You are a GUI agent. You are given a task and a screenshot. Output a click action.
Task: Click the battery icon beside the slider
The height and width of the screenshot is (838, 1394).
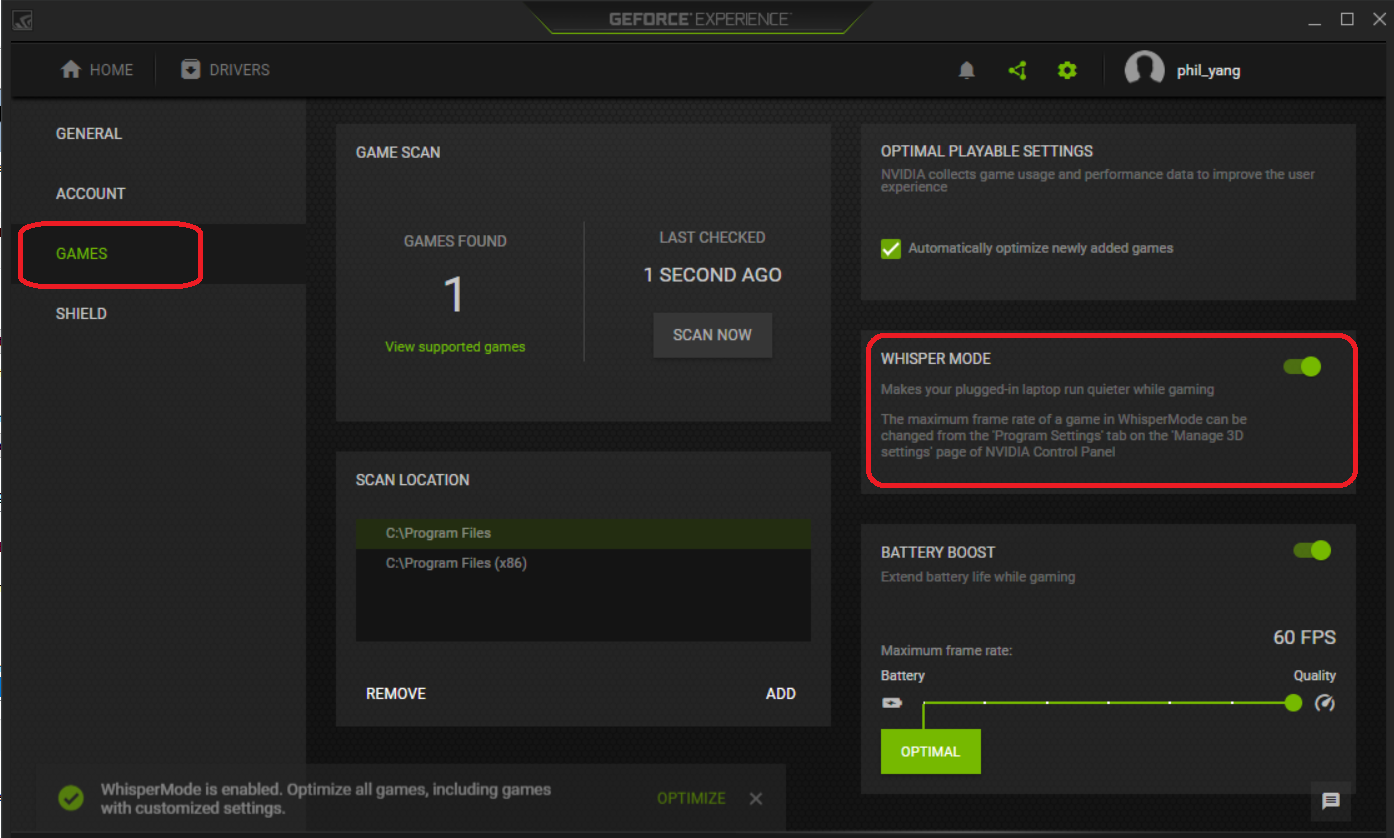point(891,703)
